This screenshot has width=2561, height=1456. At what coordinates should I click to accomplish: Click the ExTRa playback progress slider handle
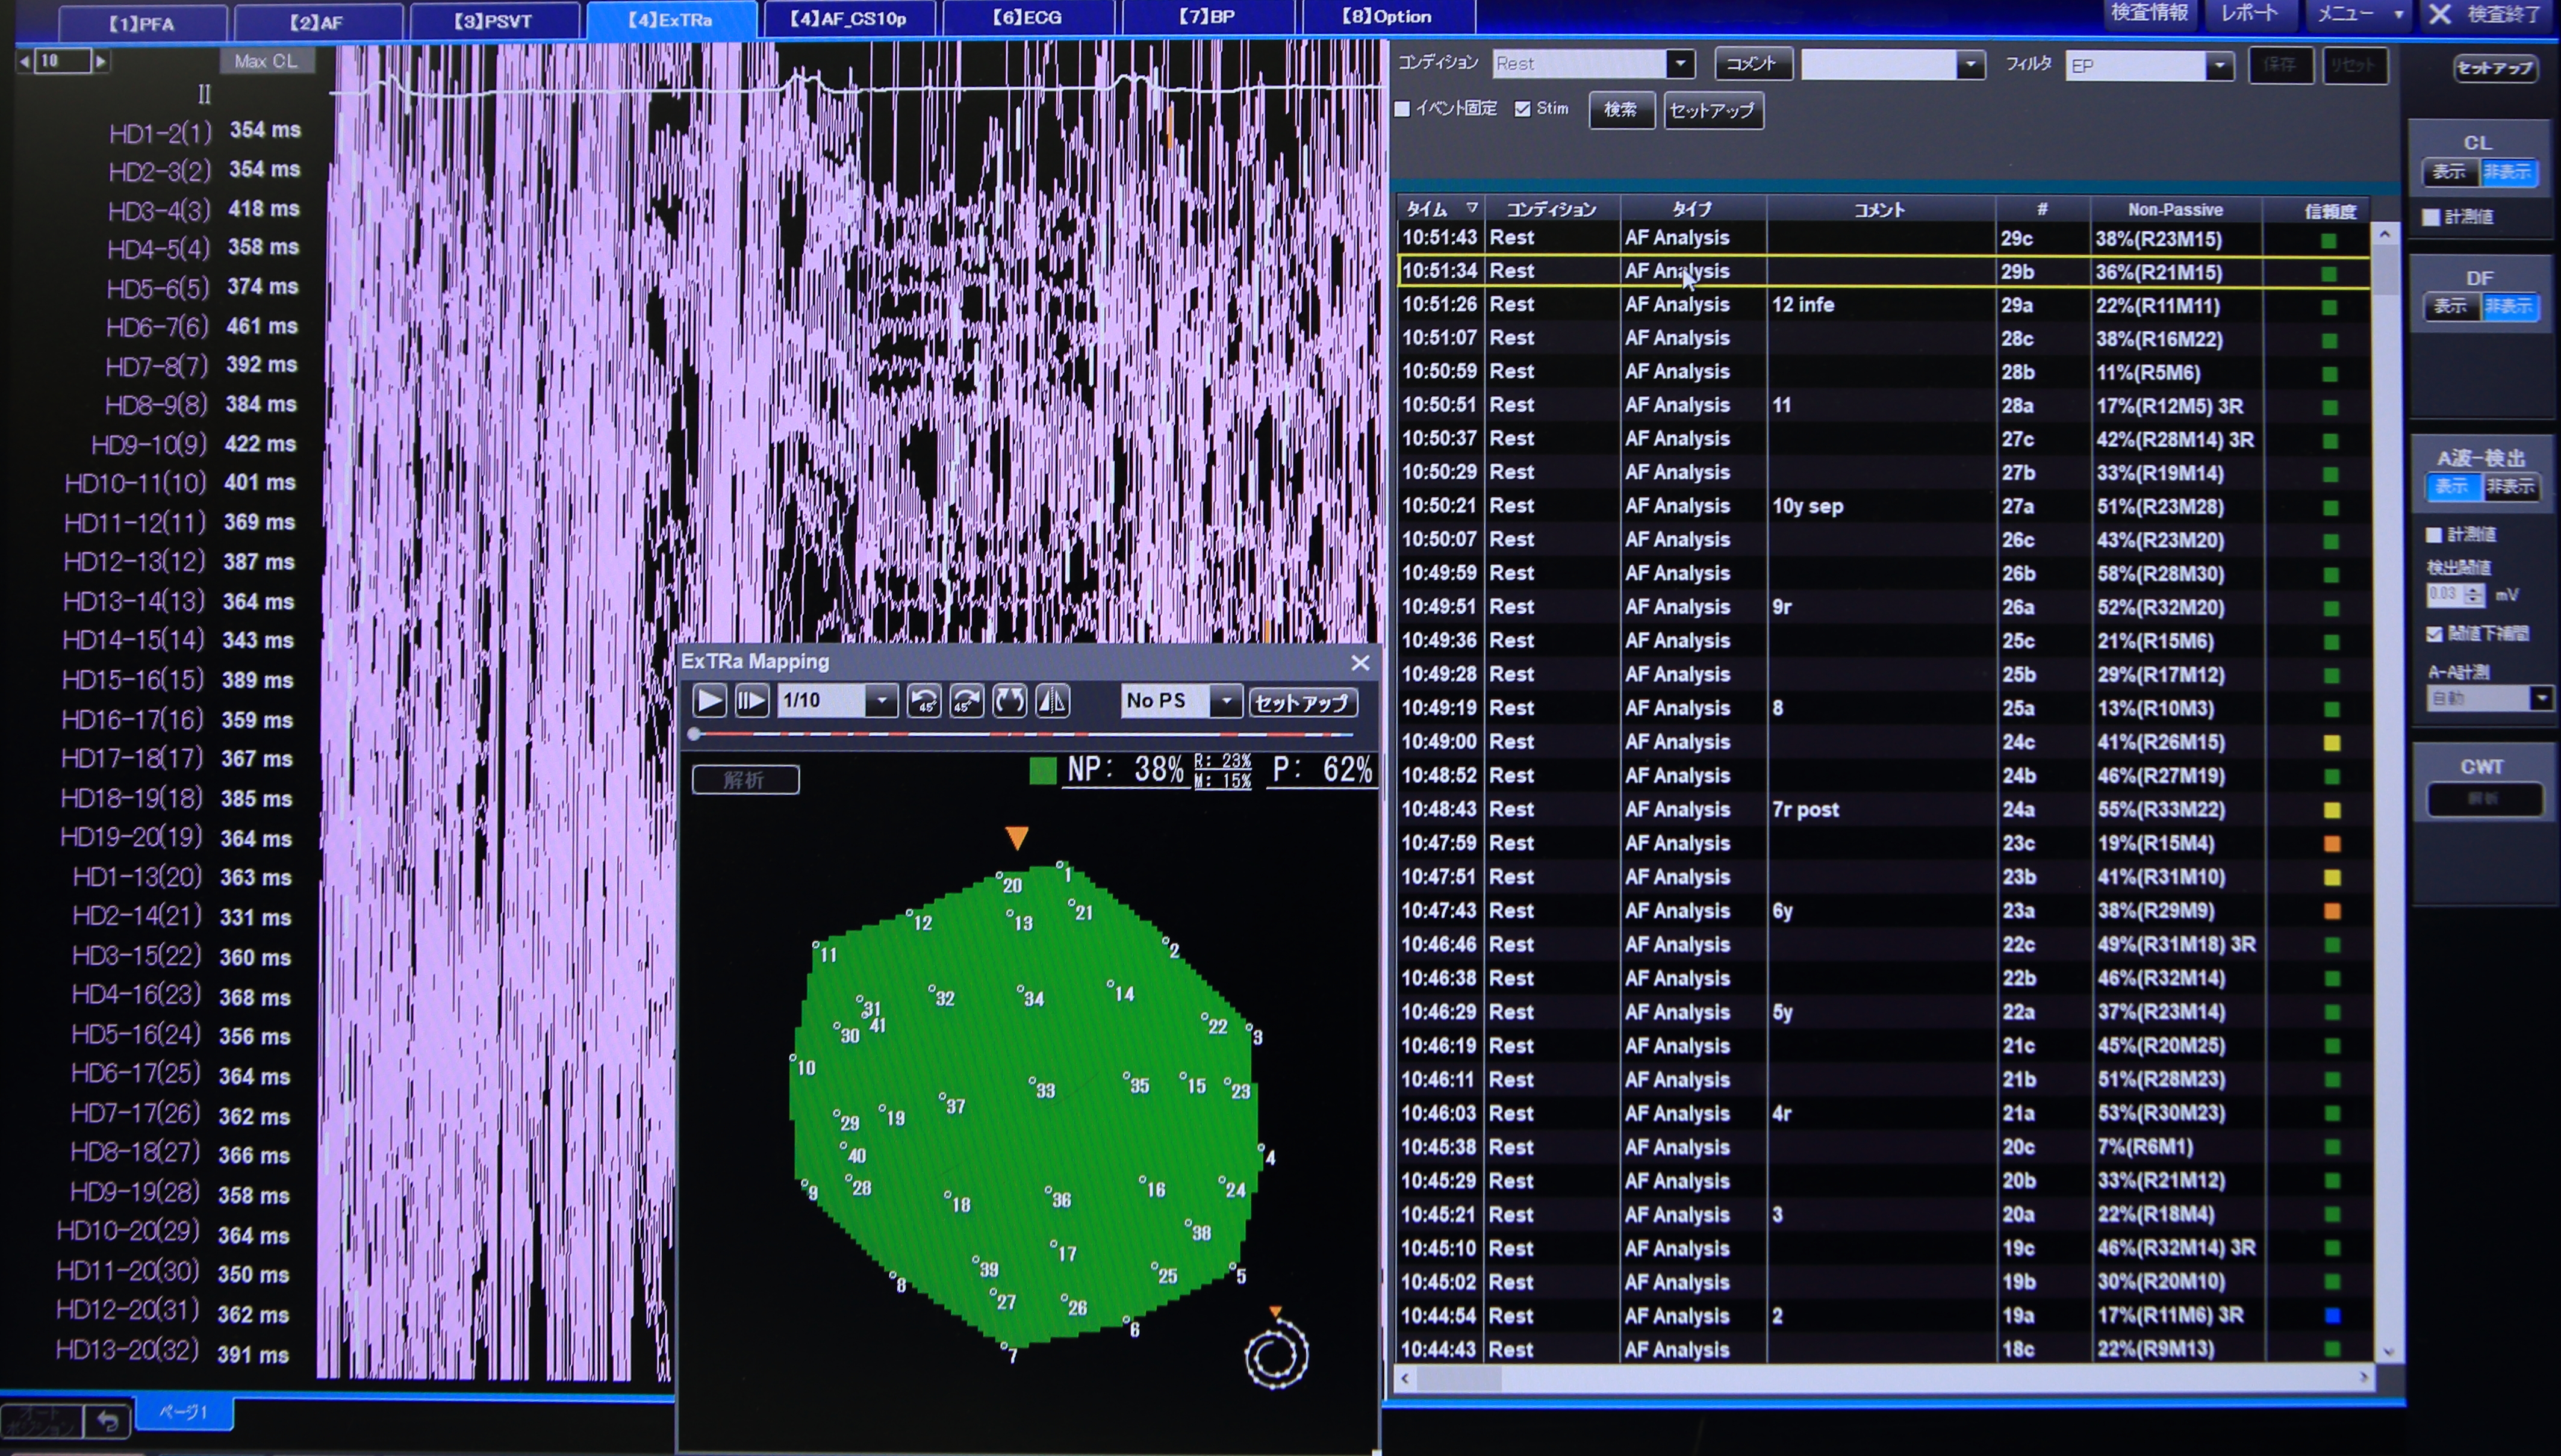coord(694,735)
